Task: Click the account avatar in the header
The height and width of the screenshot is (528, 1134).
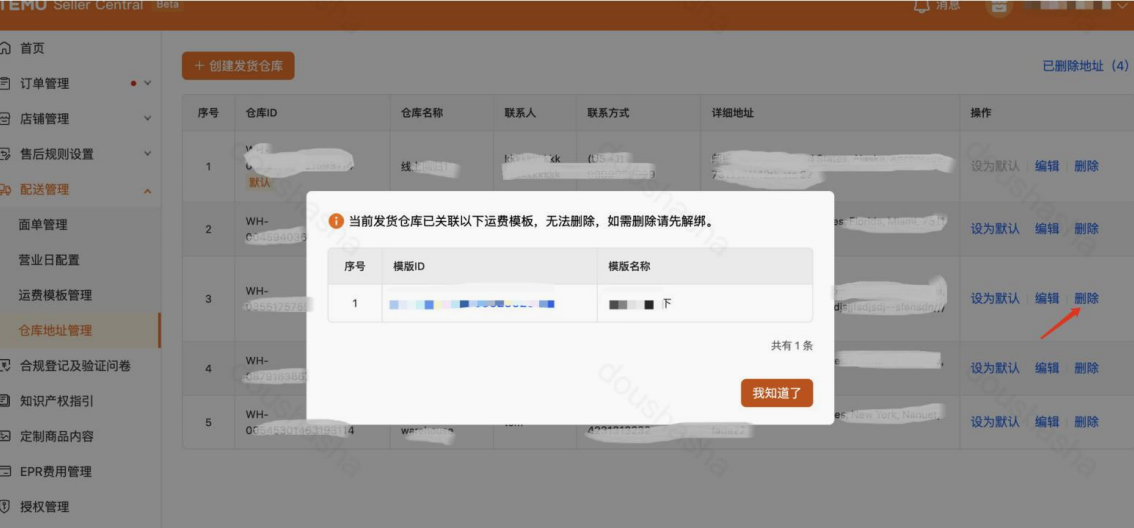Action: tap(999, 7)
